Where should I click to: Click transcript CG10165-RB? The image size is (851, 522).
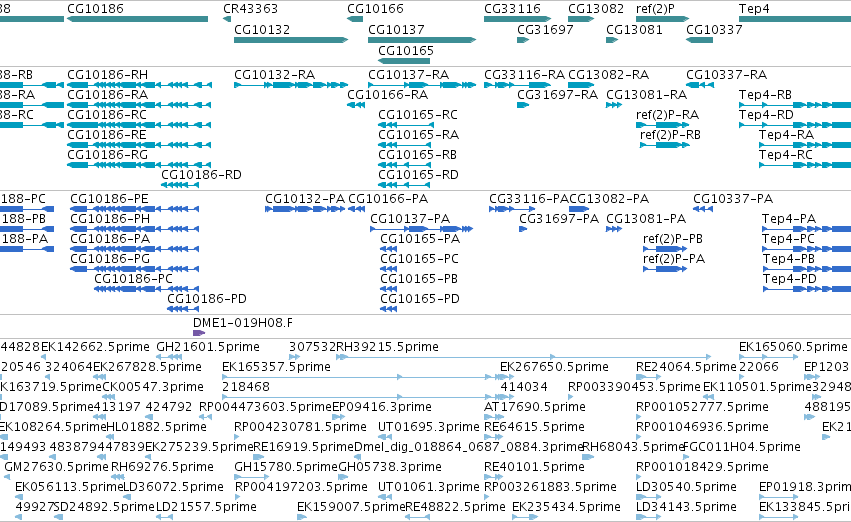pyautogui.click(x=404, y=165)
